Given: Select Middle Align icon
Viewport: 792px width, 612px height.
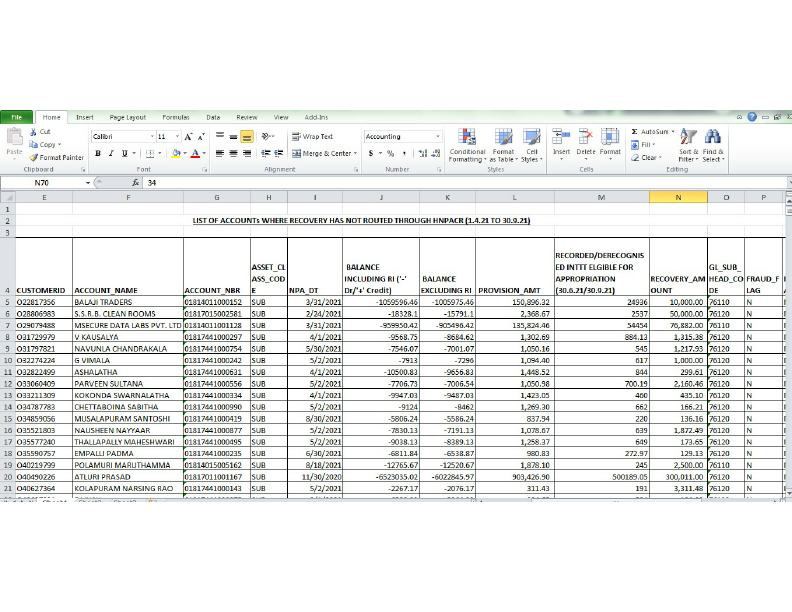Looking at the screenshot, I should coord(233,136).
